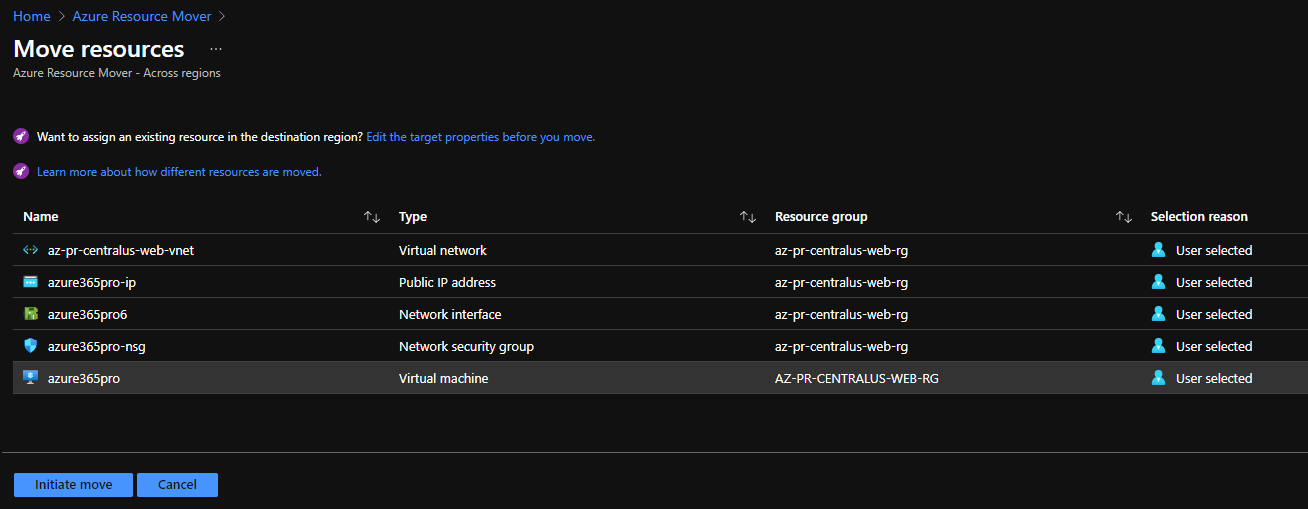
Task: Select the az-pr-centralus-web-vnet name
Action: (121, 250)
